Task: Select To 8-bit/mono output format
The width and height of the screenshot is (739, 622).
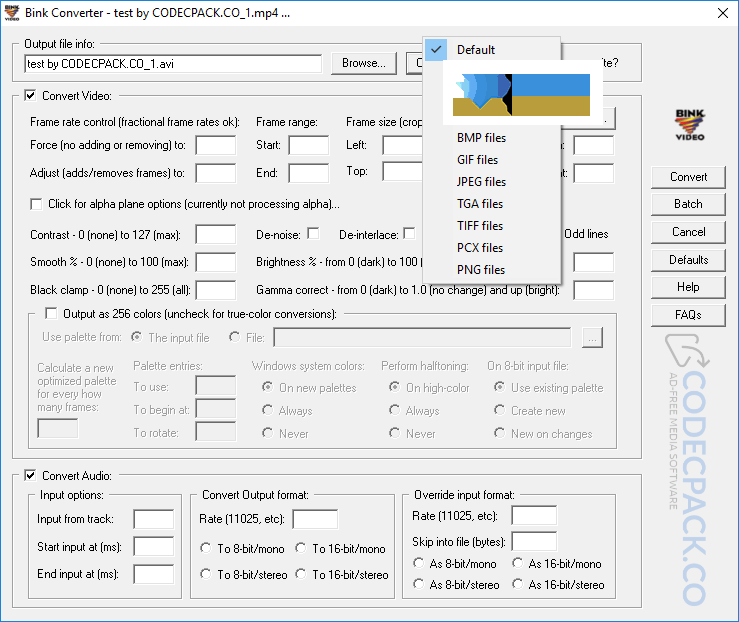Action: tap(205, 548)
